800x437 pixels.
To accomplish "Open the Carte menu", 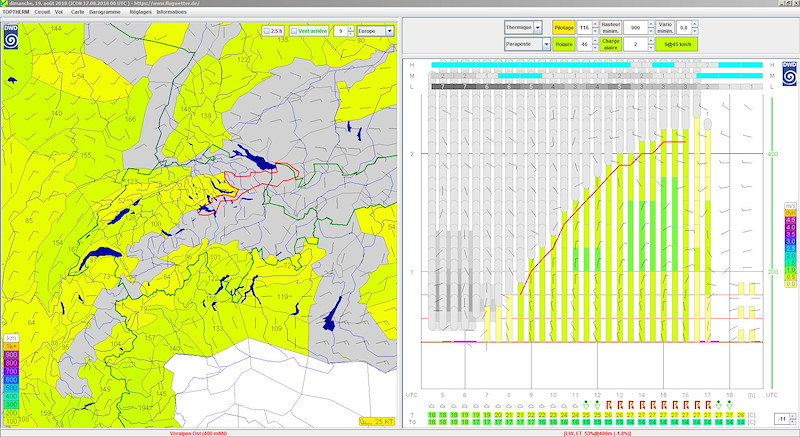I will point(78,12).
